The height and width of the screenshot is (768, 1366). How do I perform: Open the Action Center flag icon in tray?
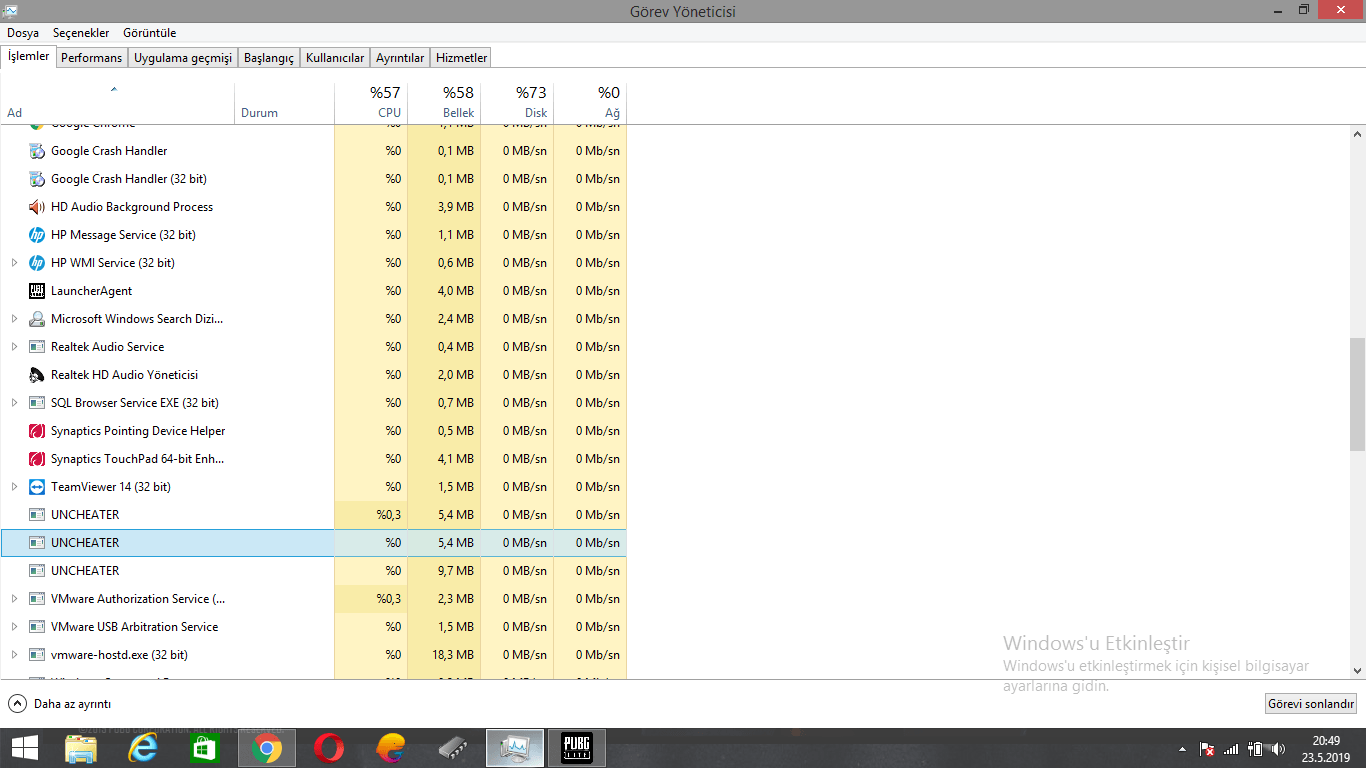[x=1207, y=749]
